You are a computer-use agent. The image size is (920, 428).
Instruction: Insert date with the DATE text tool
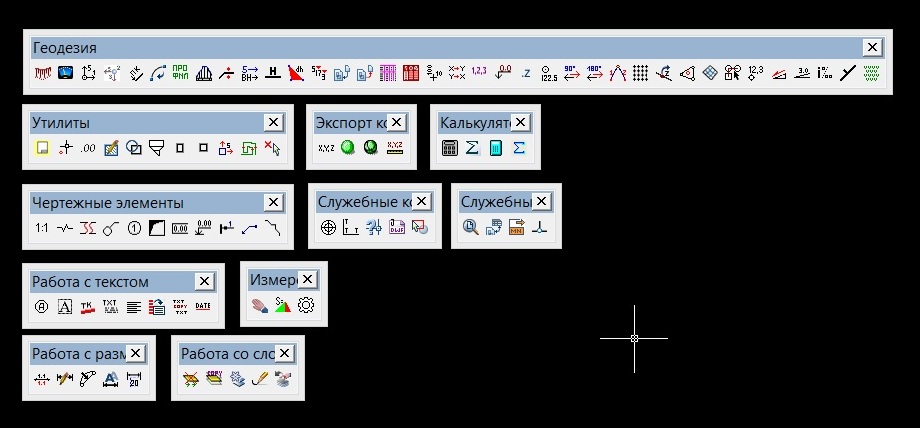coord(203,306)
